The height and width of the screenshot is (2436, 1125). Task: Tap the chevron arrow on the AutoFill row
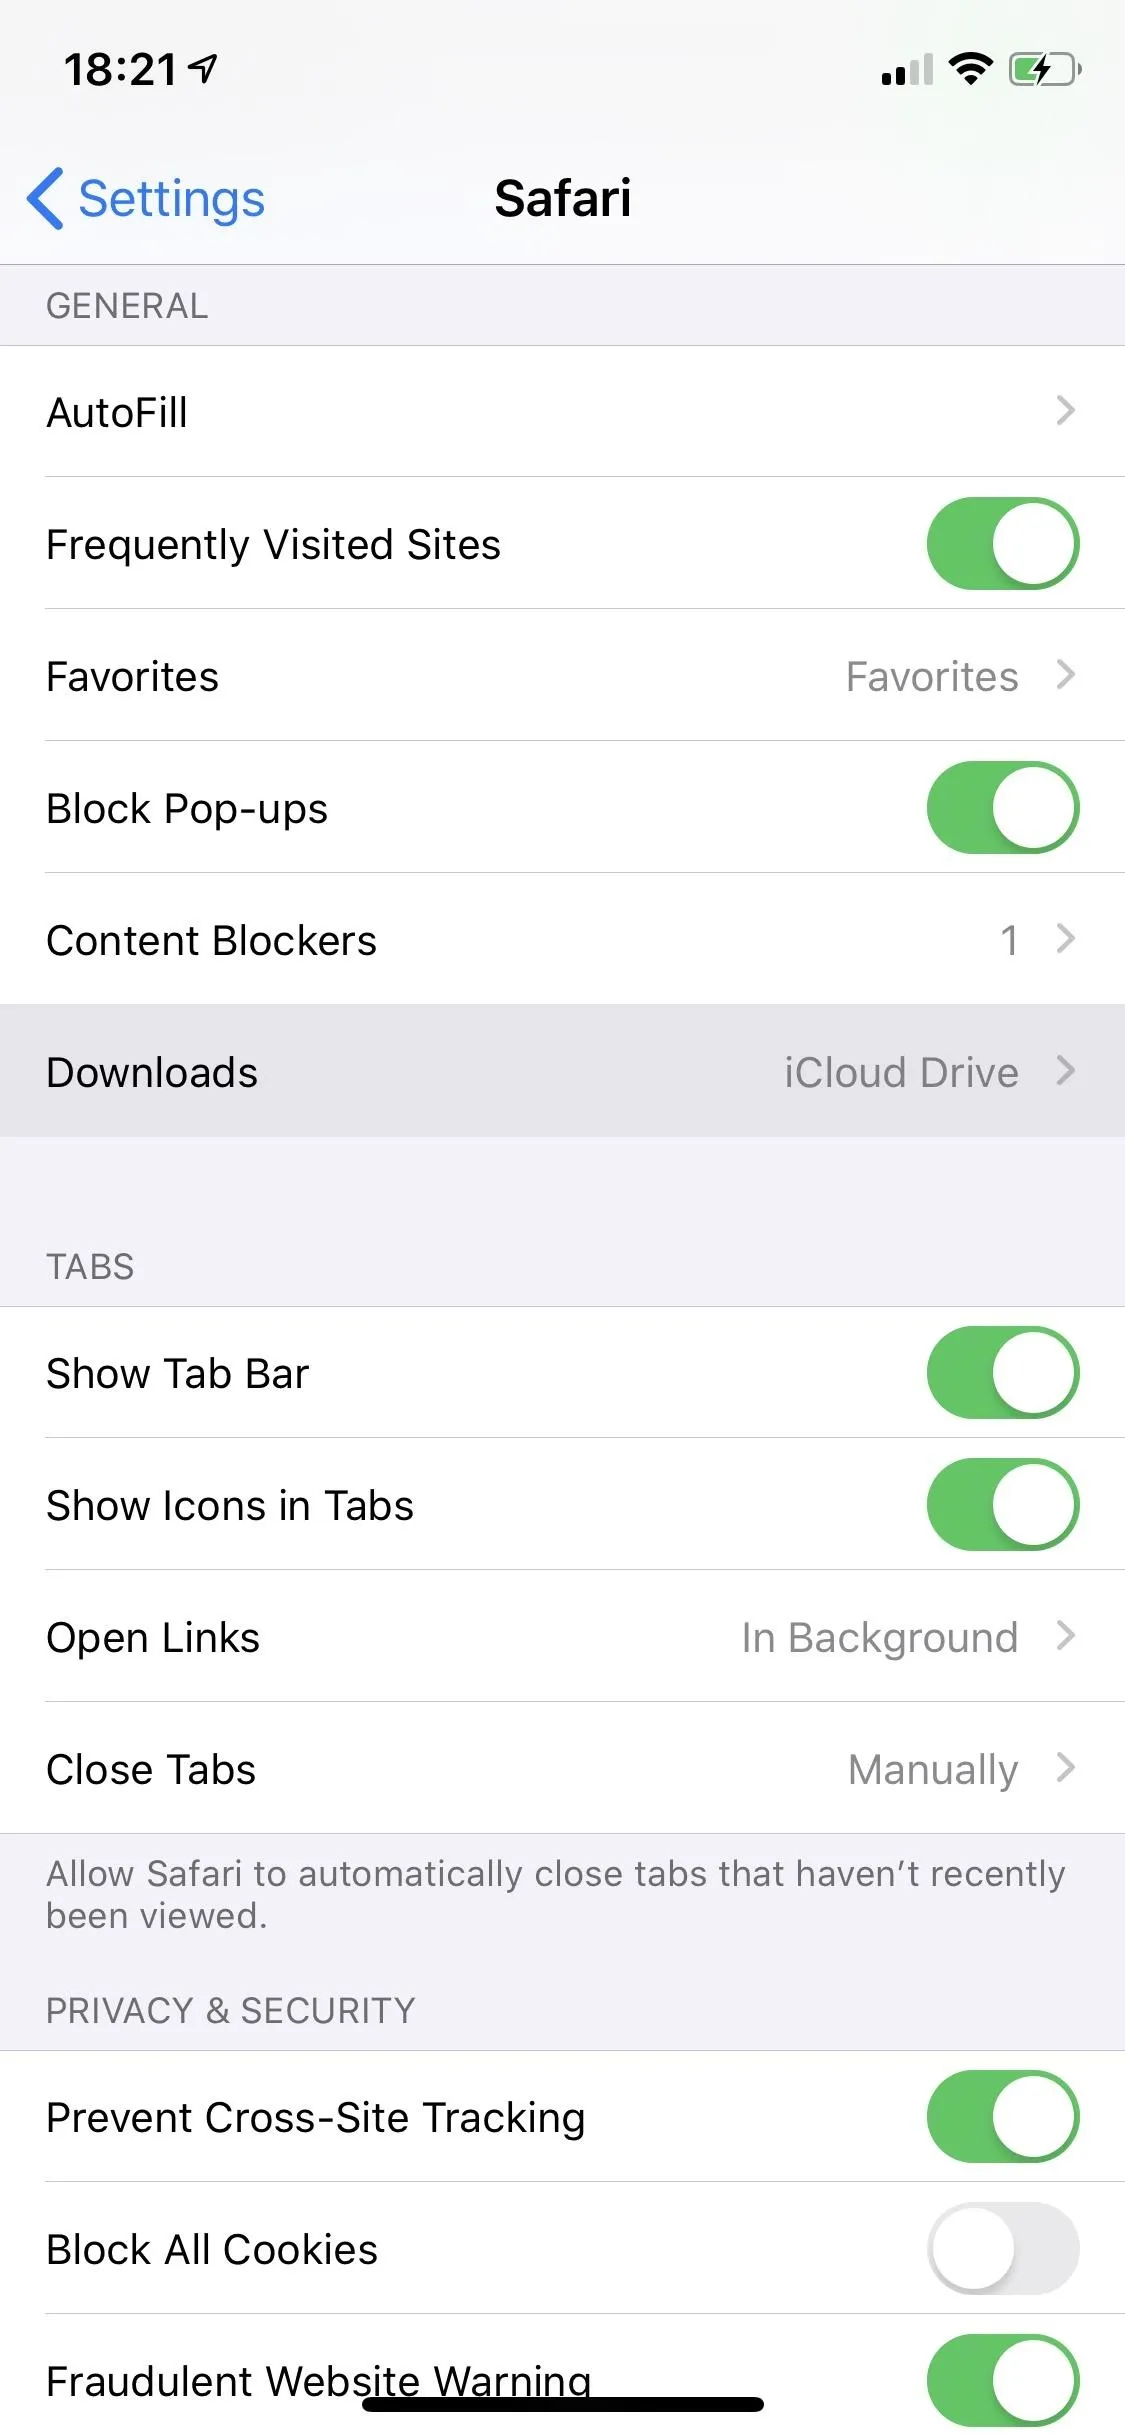(1066, 410)
